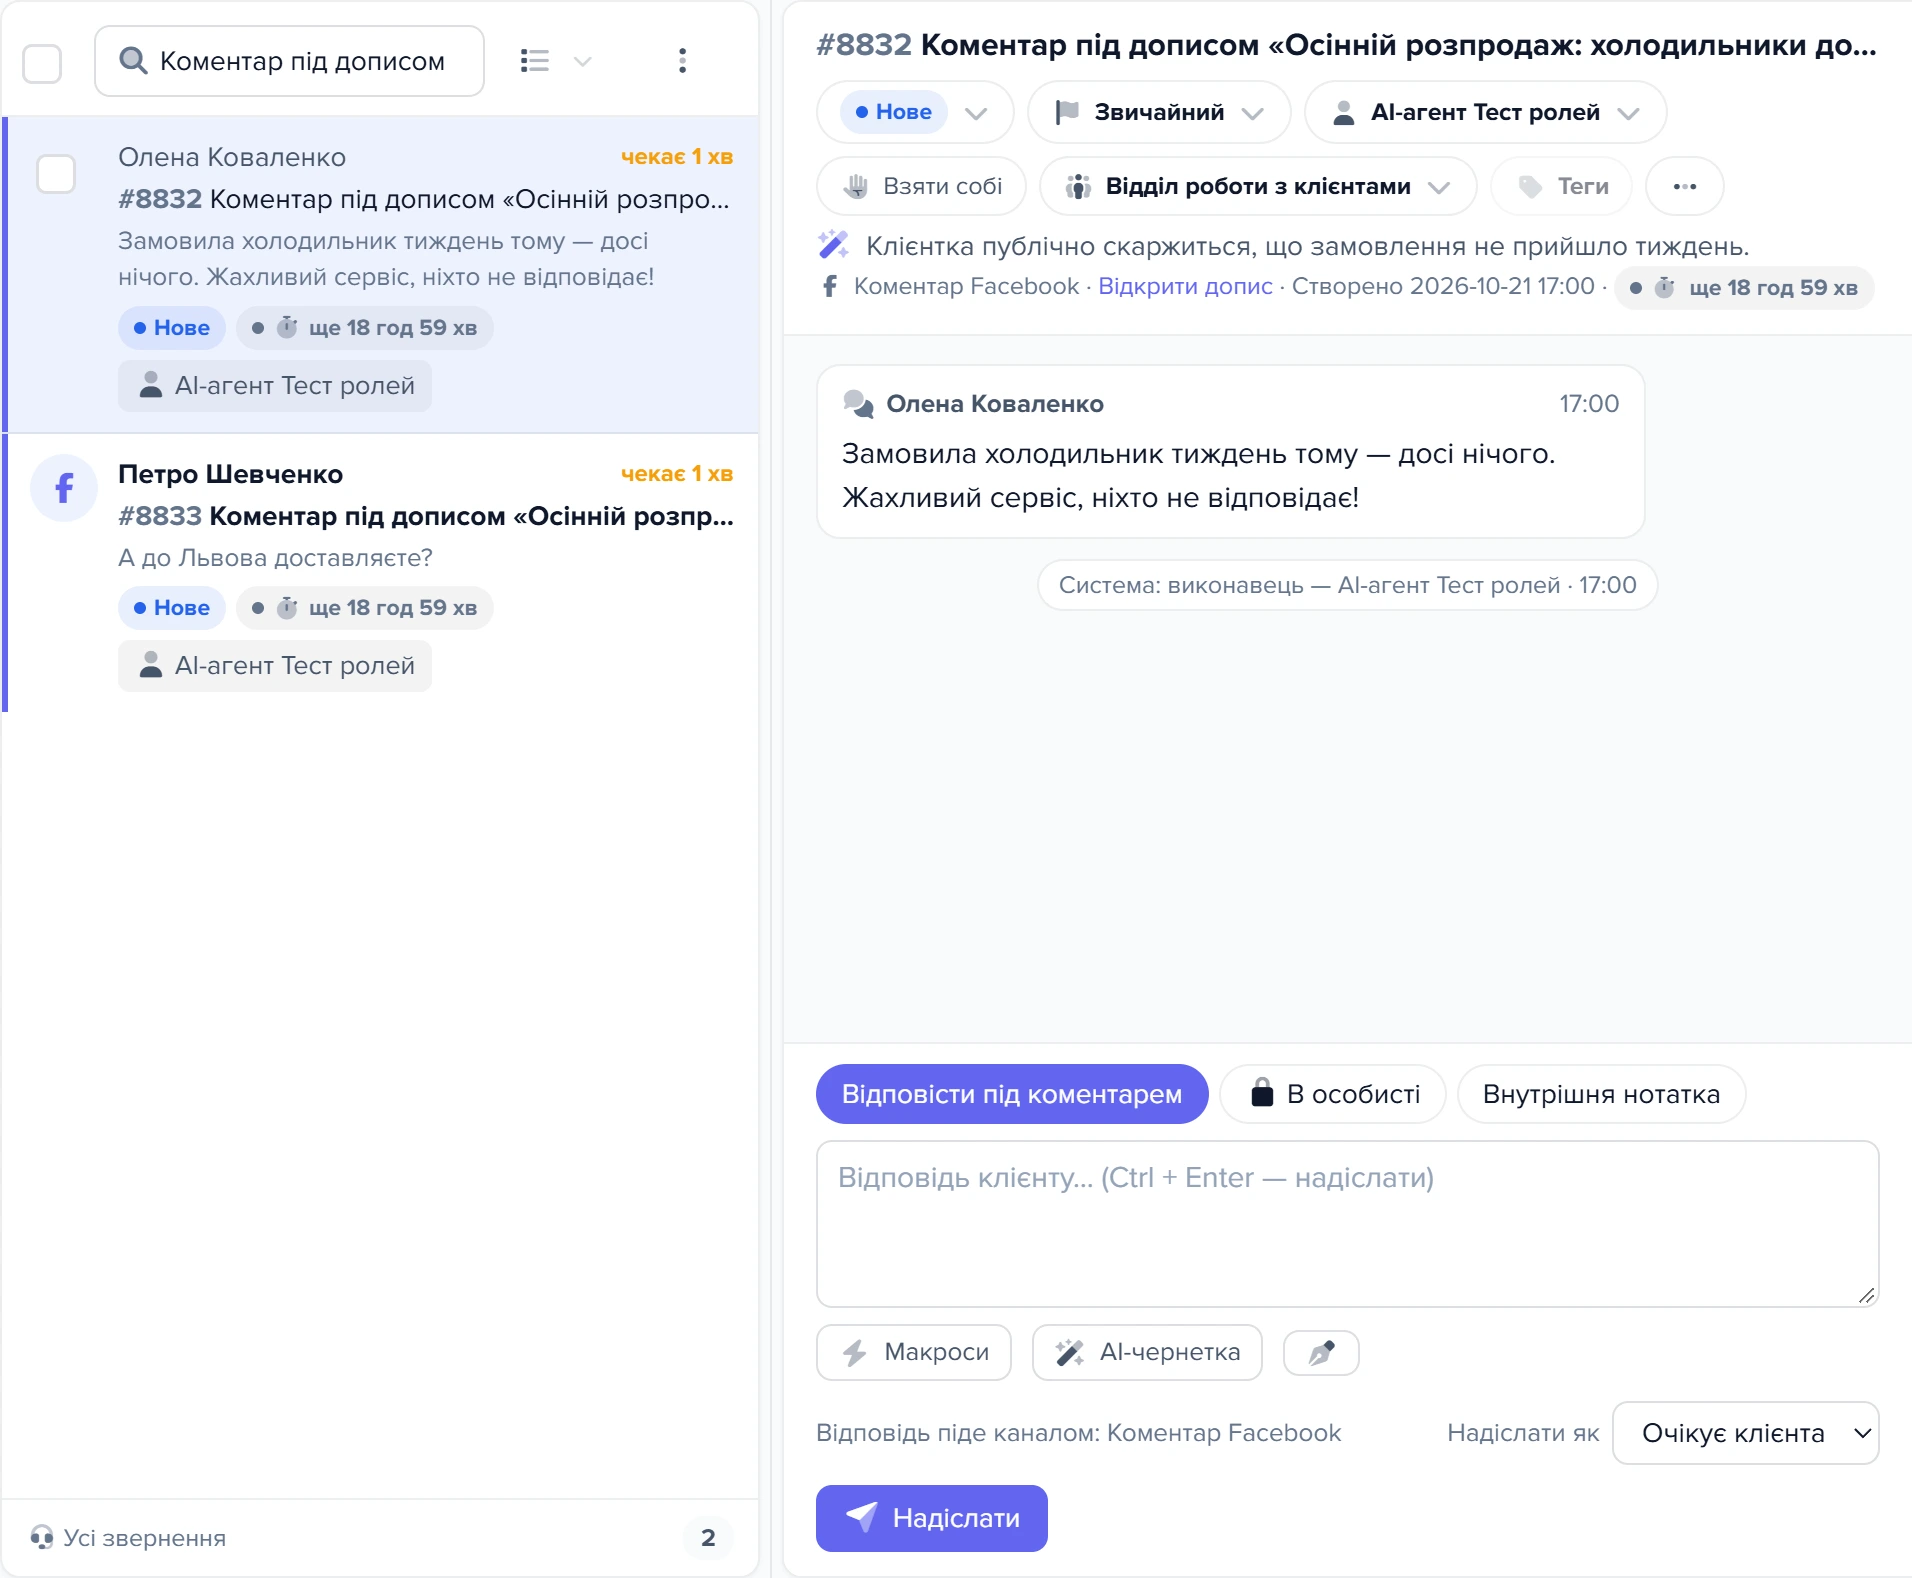This screenshot has height=1578, width=1912.
Task: Select the Відповісти під коментарем tab
Action: pyautogui.click(x=1012, y=1094)
